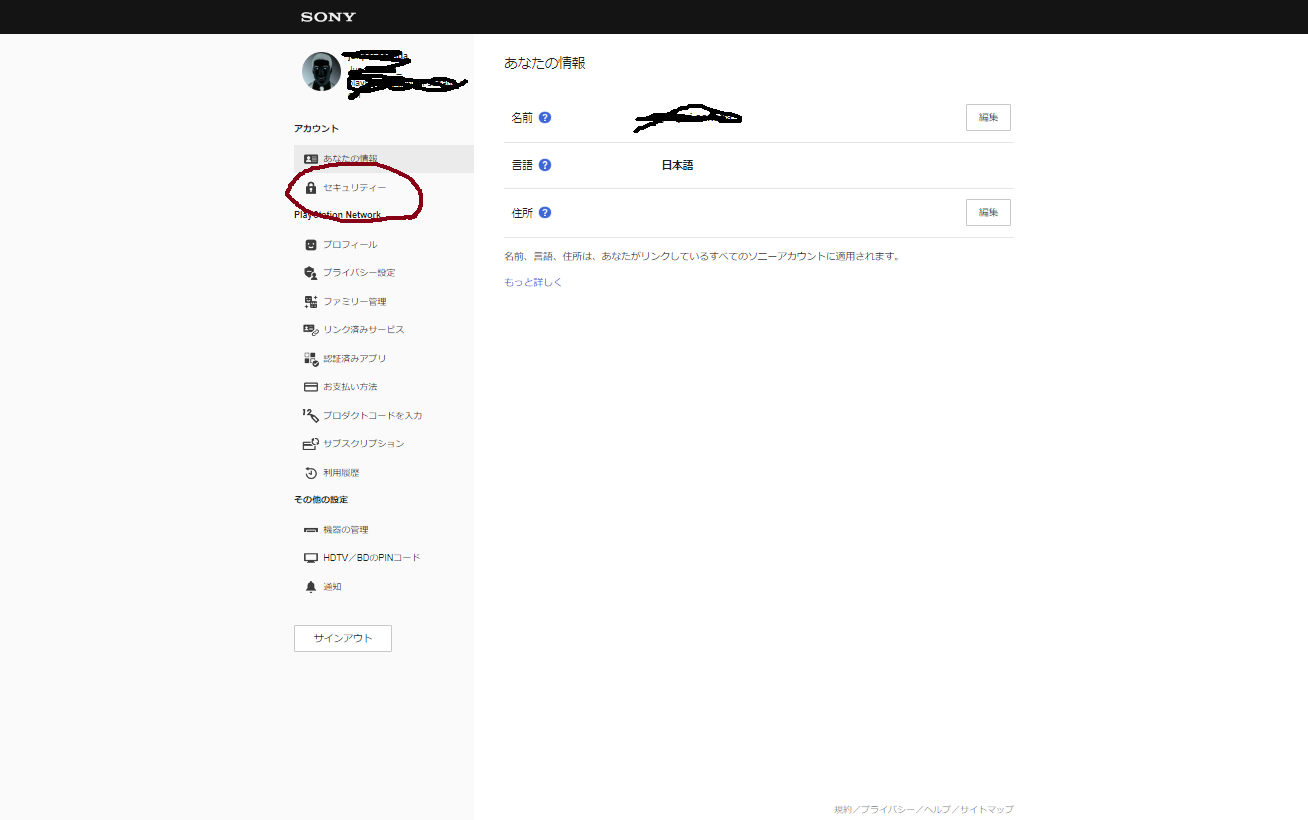Click the TV icon for HDTV/BDのPINコード

point(311,558)
